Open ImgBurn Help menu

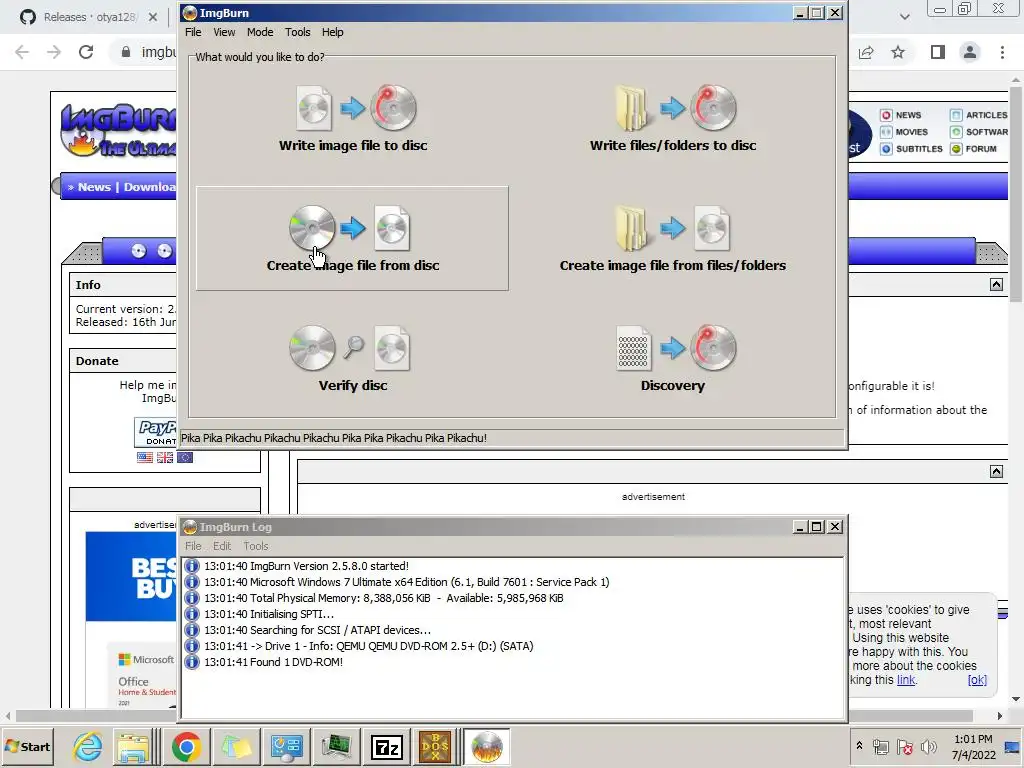coord(332,32)
